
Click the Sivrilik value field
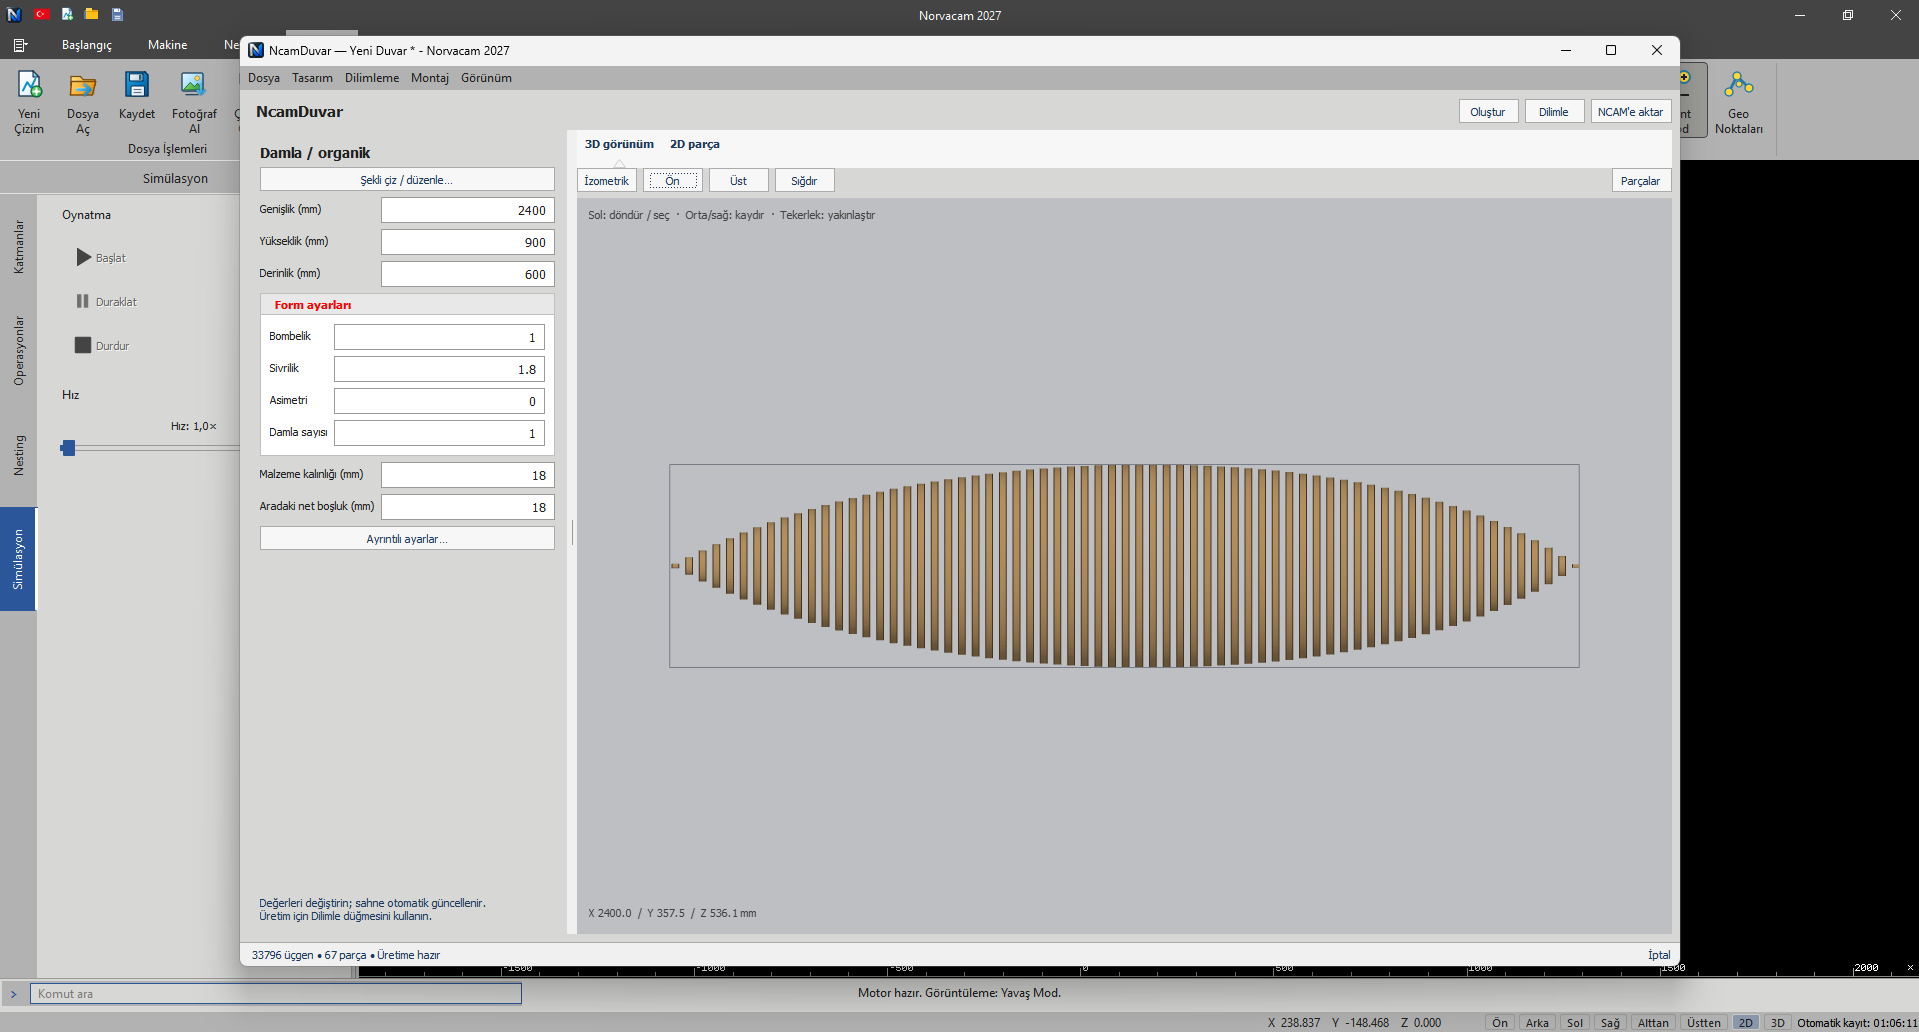[x=439, y=369]
